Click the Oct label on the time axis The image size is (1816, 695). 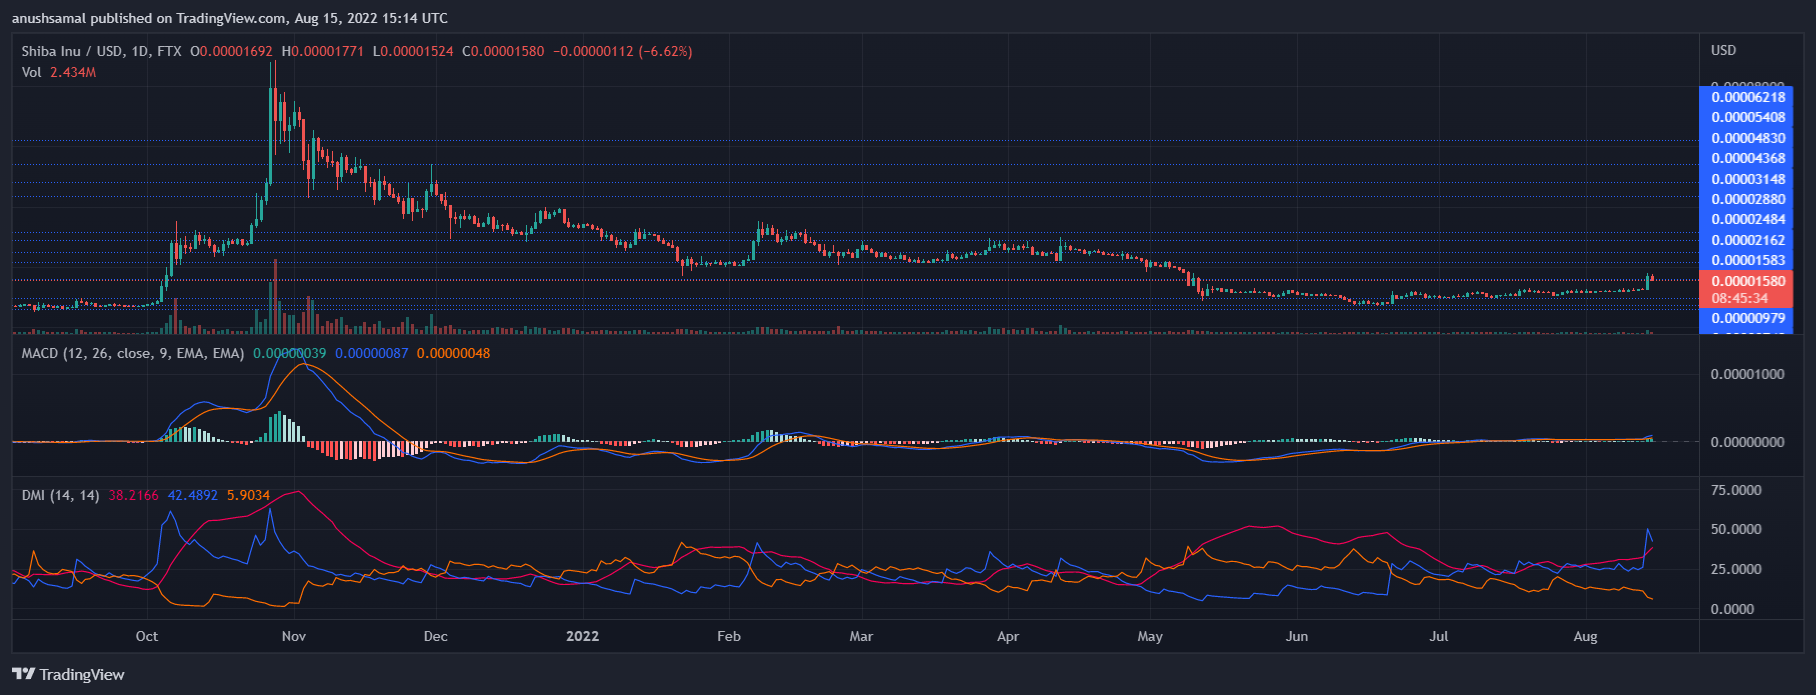click(147, 636)
